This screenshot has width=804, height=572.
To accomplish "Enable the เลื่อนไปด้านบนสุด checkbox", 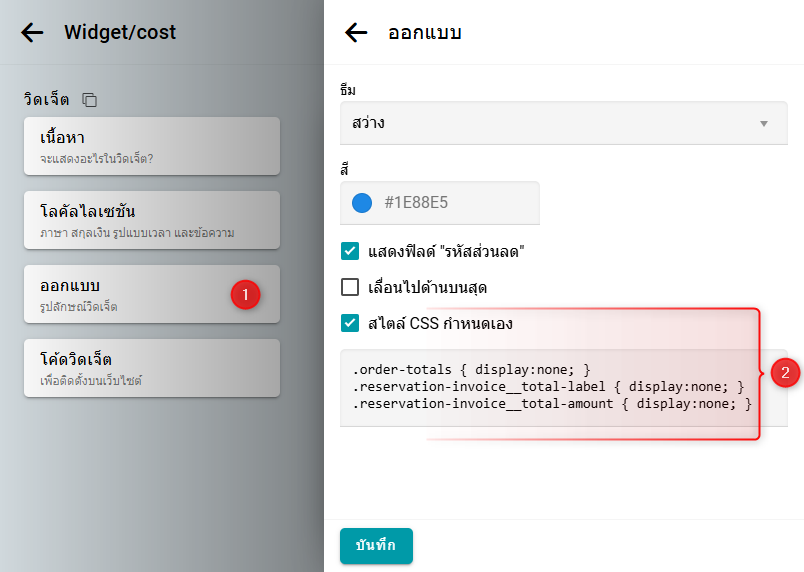I will tap(350, 287).
